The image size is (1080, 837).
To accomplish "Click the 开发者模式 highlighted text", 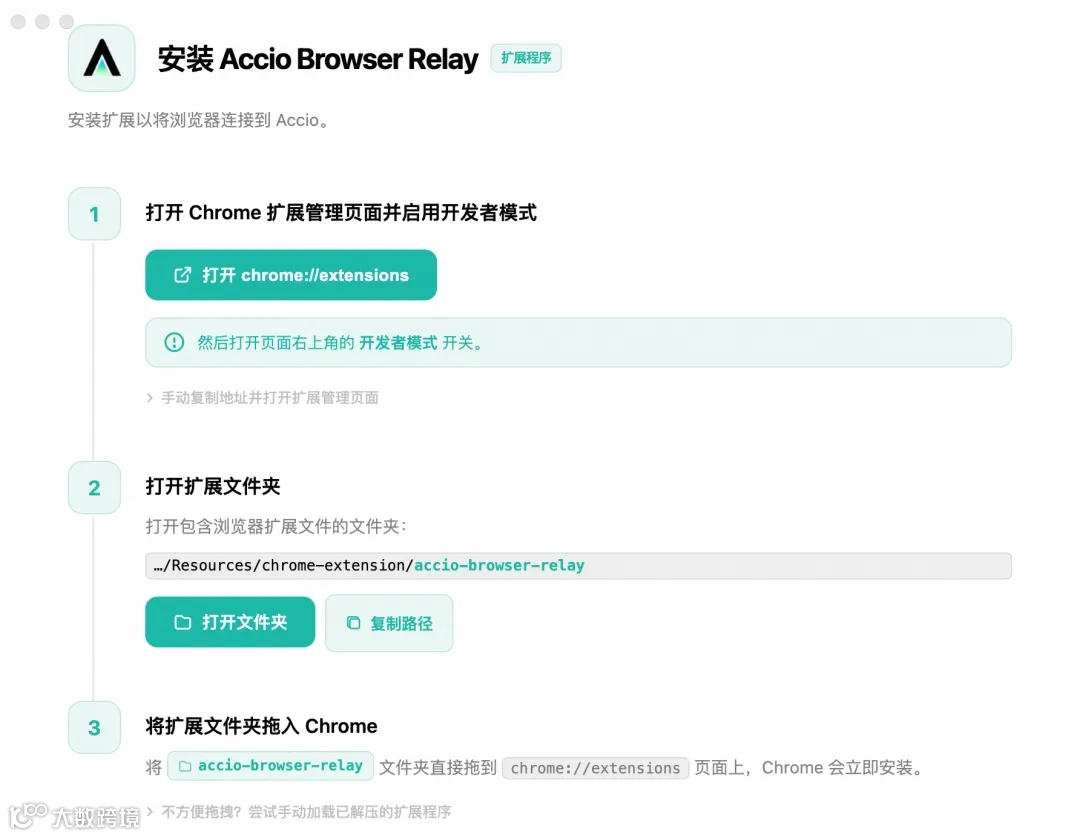I will click(398, 342).
